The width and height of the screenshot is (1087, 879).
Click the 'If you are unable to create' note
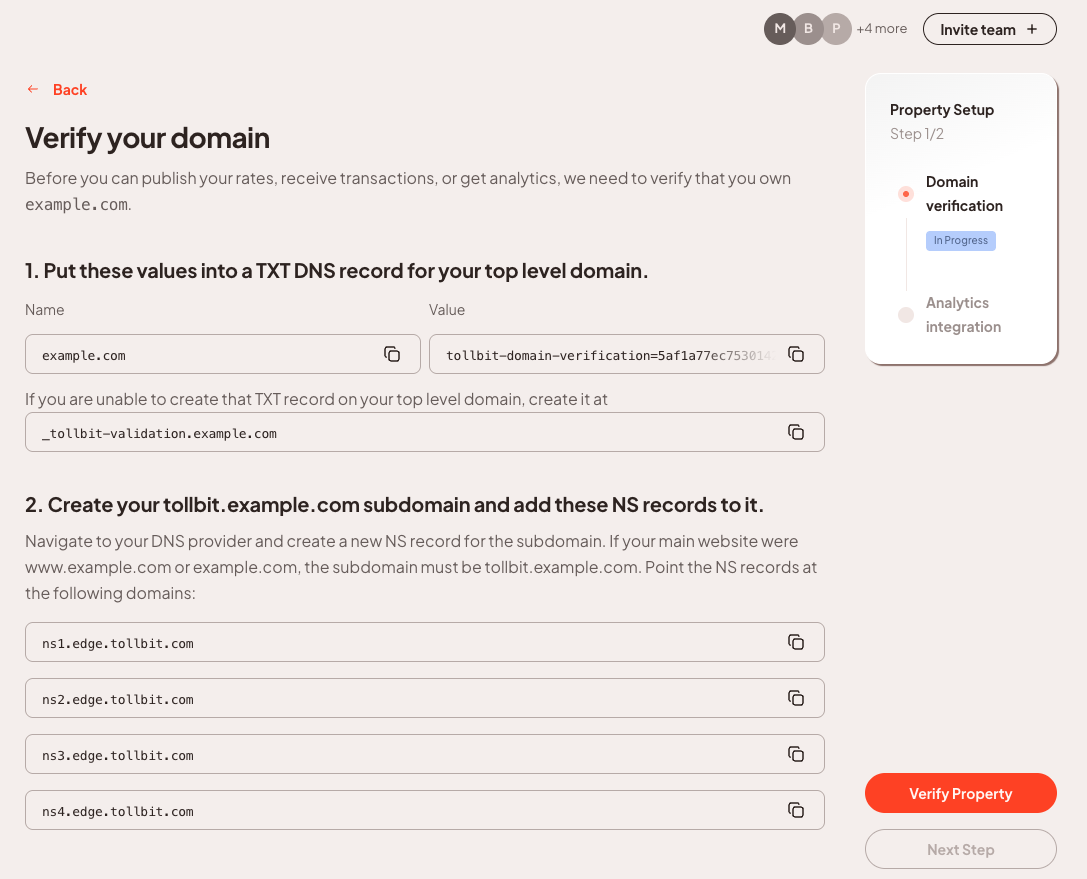pos(316,399)
